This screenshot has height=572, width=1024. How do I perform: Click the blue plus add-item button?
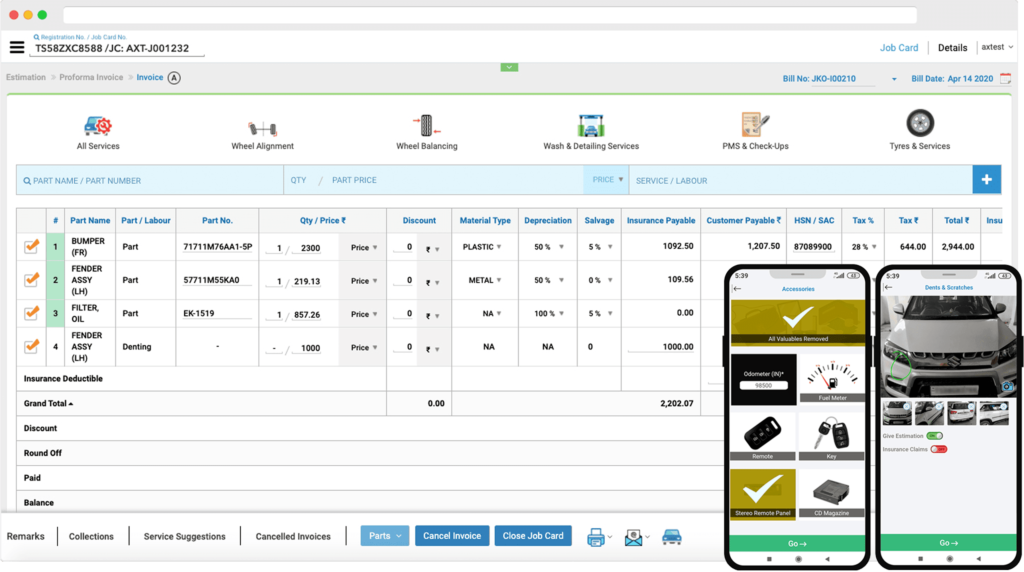(x=986, y=180)
